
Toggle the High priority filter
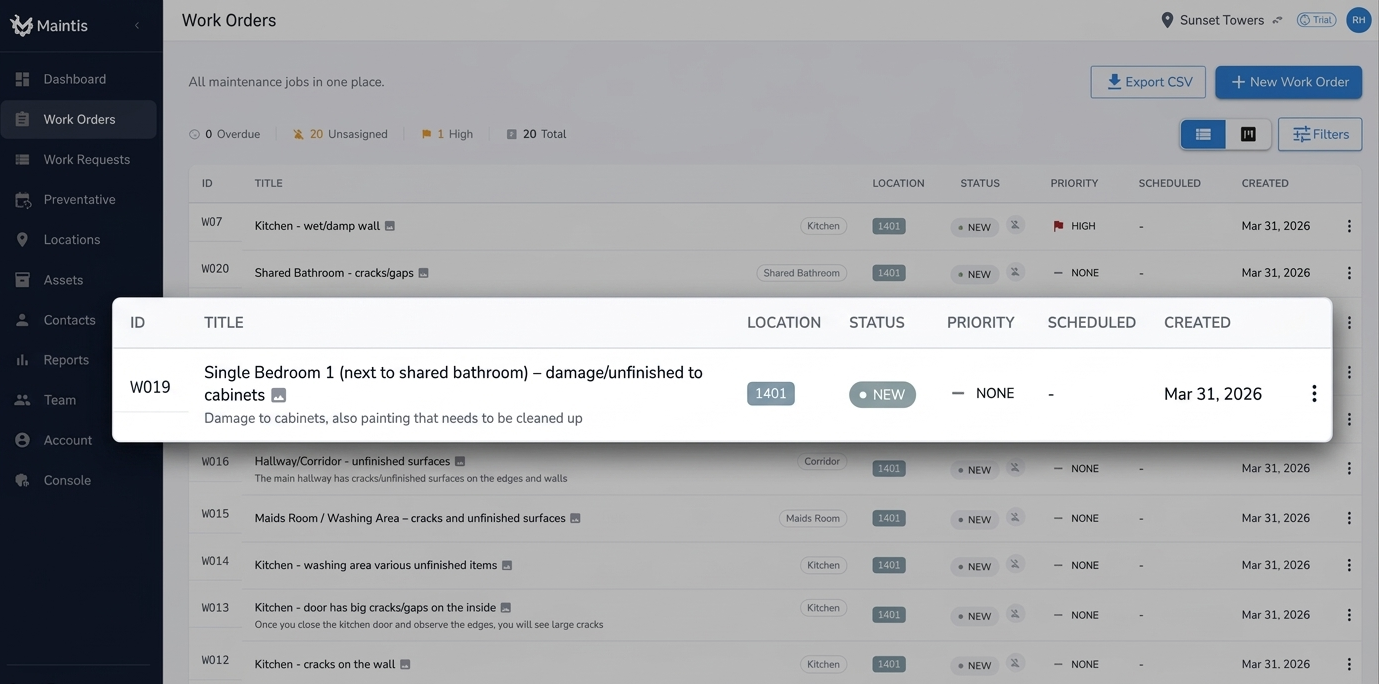click(x=446, y=133)
